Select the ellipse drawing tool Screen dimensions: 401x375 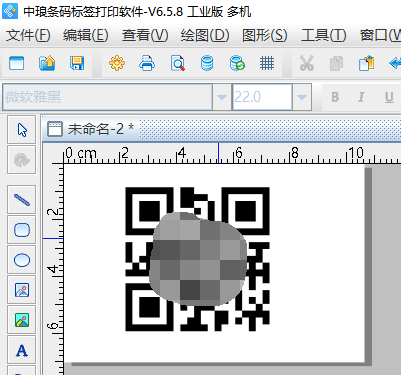(x=22, y=260)
